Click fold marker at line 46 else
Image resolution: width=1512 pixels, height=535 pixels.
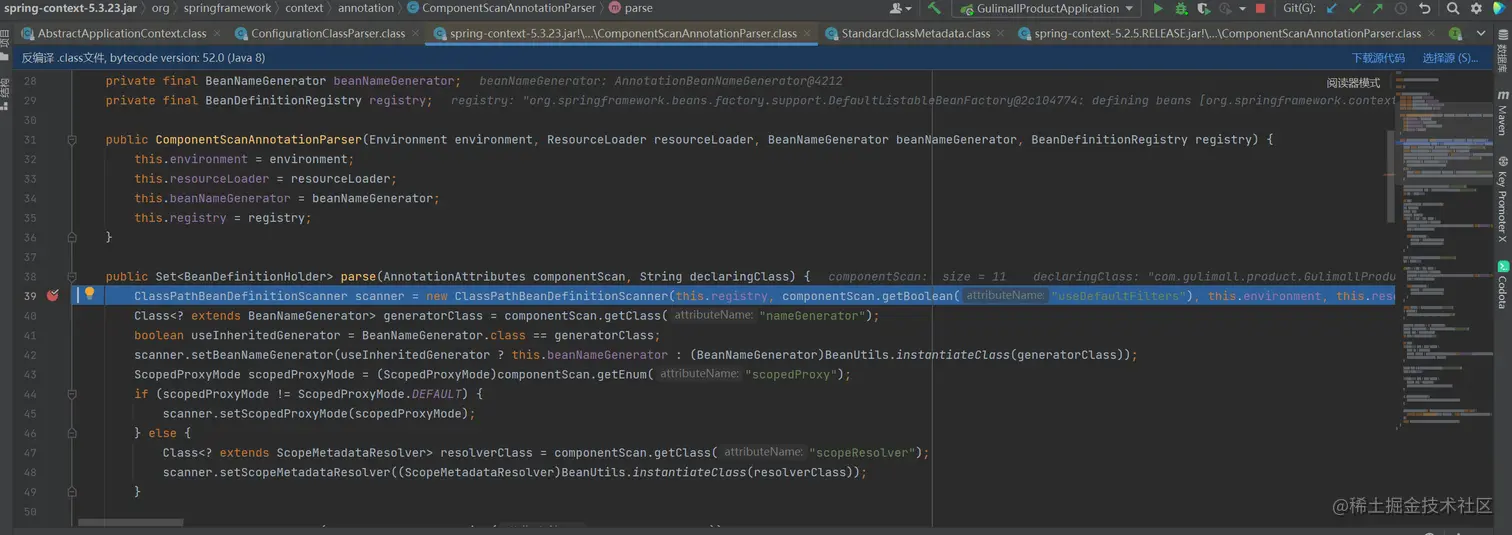tap(72, 433)
